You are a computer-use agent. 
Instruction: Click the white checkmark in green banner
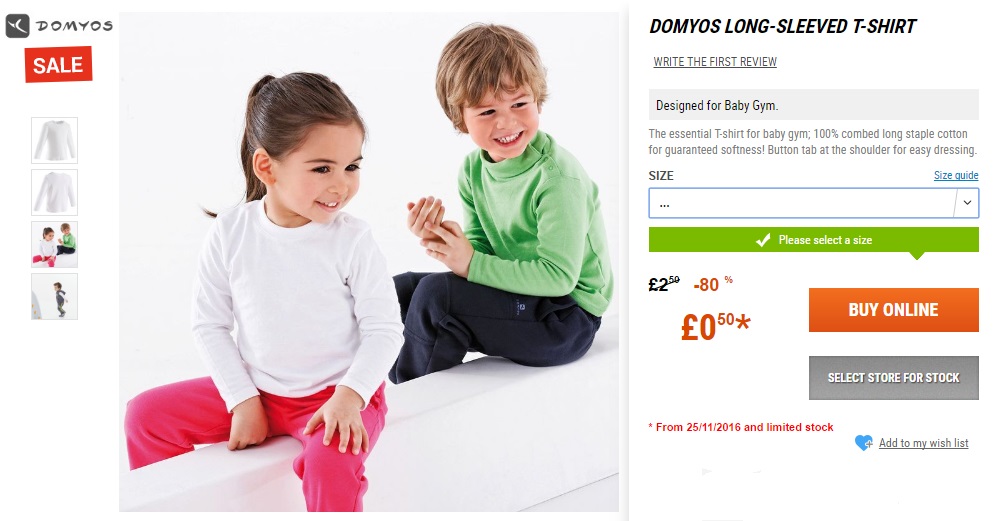tap(763, 240)
